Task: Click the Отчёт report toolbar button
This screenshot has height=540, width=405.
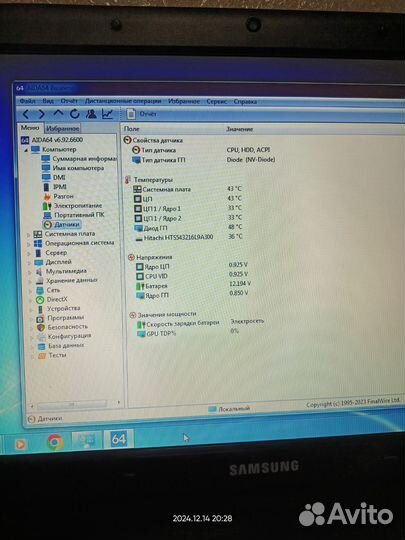Action: 142,114
